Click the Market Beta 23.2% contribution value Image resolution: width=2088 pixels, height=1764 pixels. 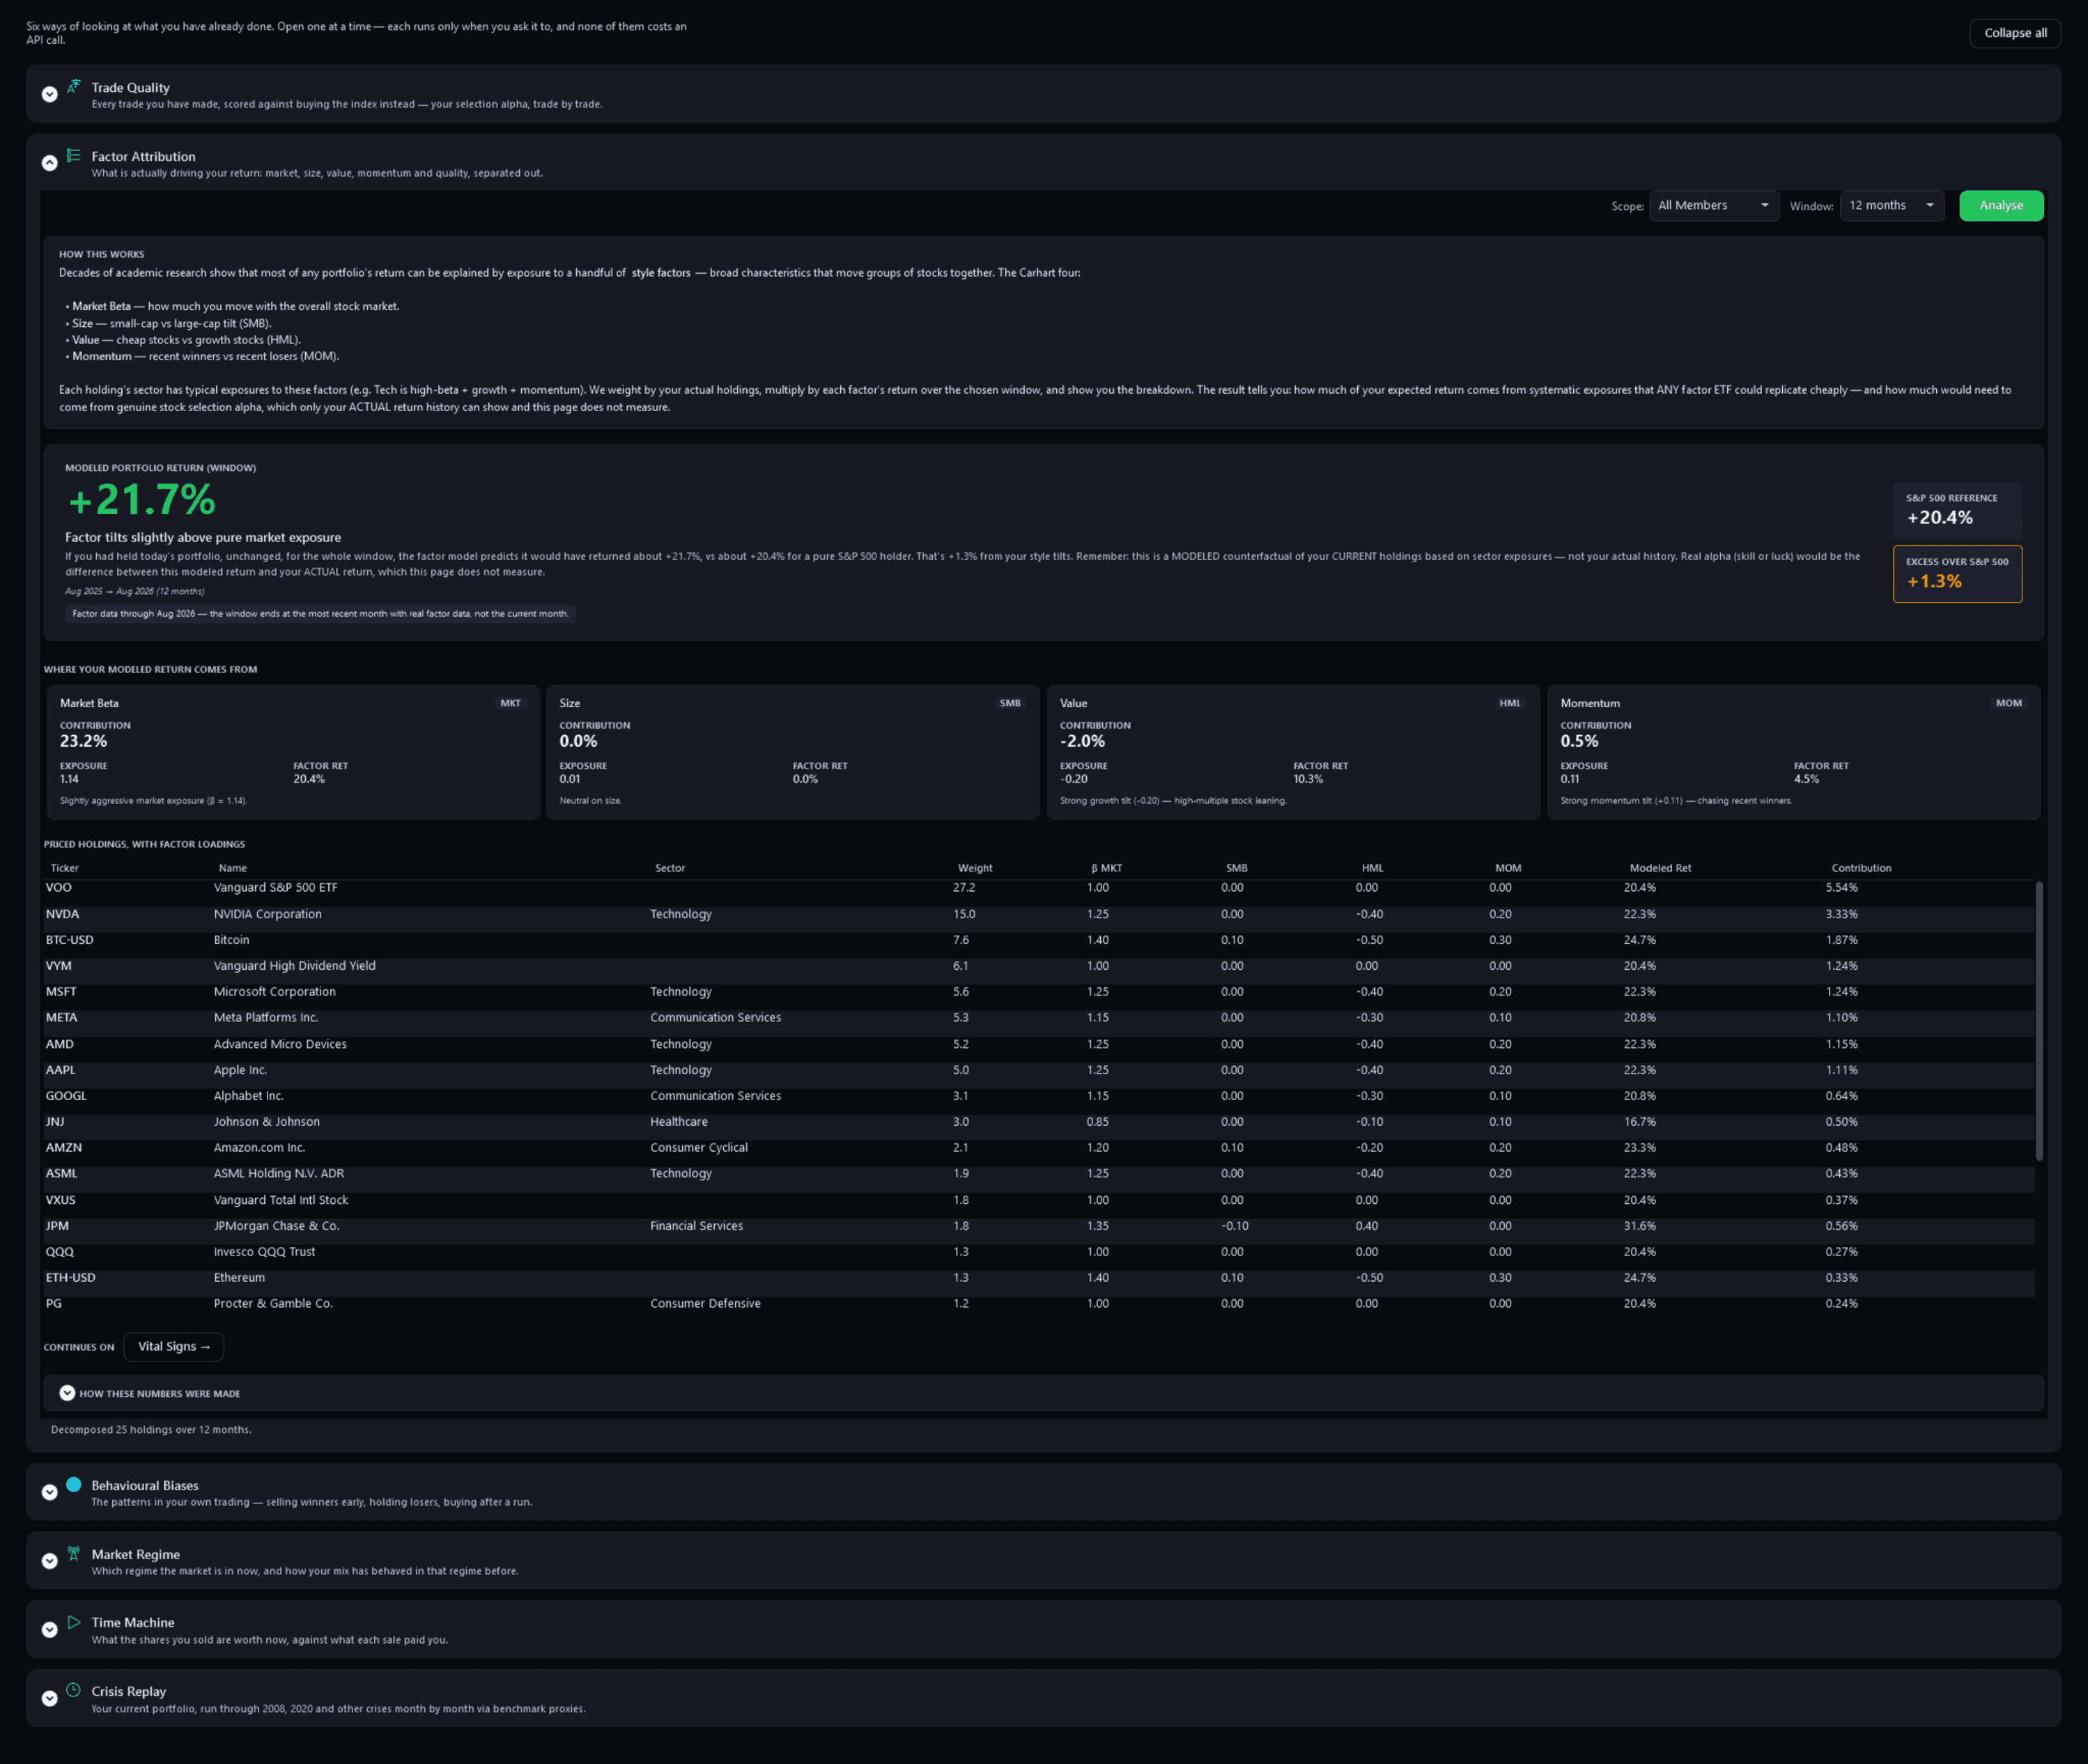(83, 742)
